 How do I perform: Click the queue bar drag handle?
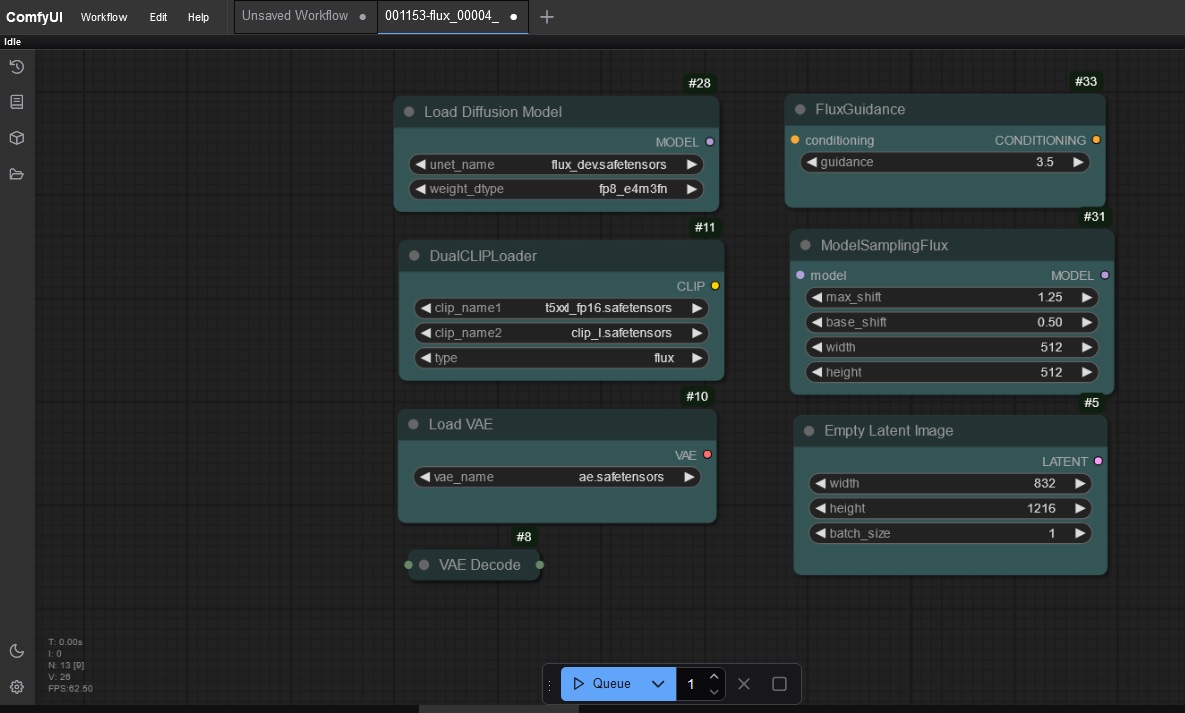coord(550,684)
